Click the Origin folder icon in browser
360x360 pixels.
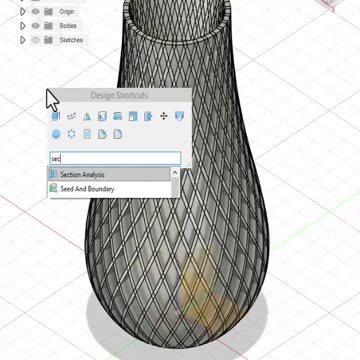49,12
